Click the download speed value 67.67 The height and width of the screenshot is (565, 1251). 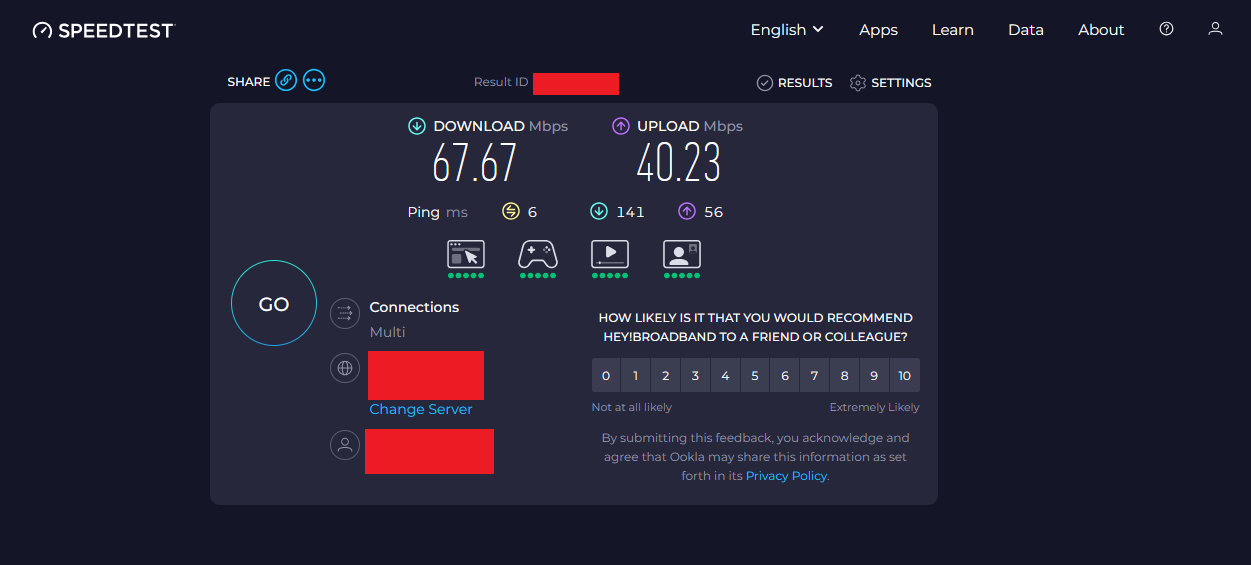475,164
